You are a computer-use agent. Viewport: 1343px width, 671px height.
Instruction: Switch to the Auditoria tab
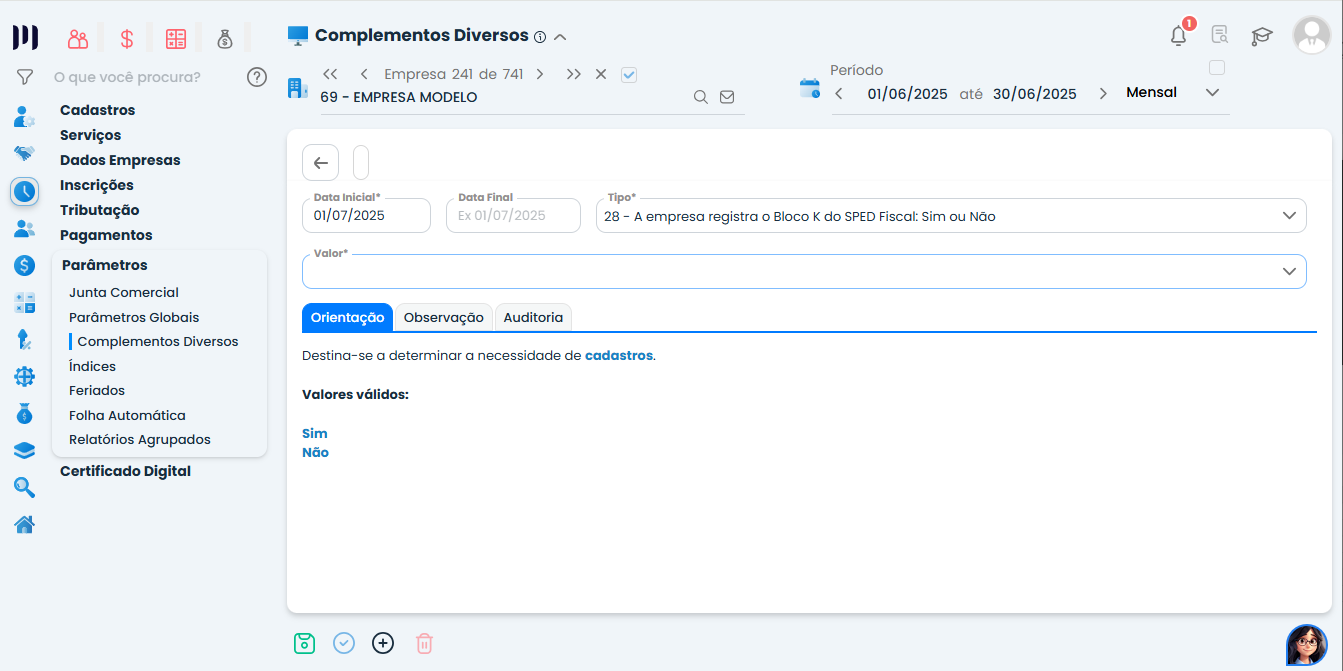533,317
